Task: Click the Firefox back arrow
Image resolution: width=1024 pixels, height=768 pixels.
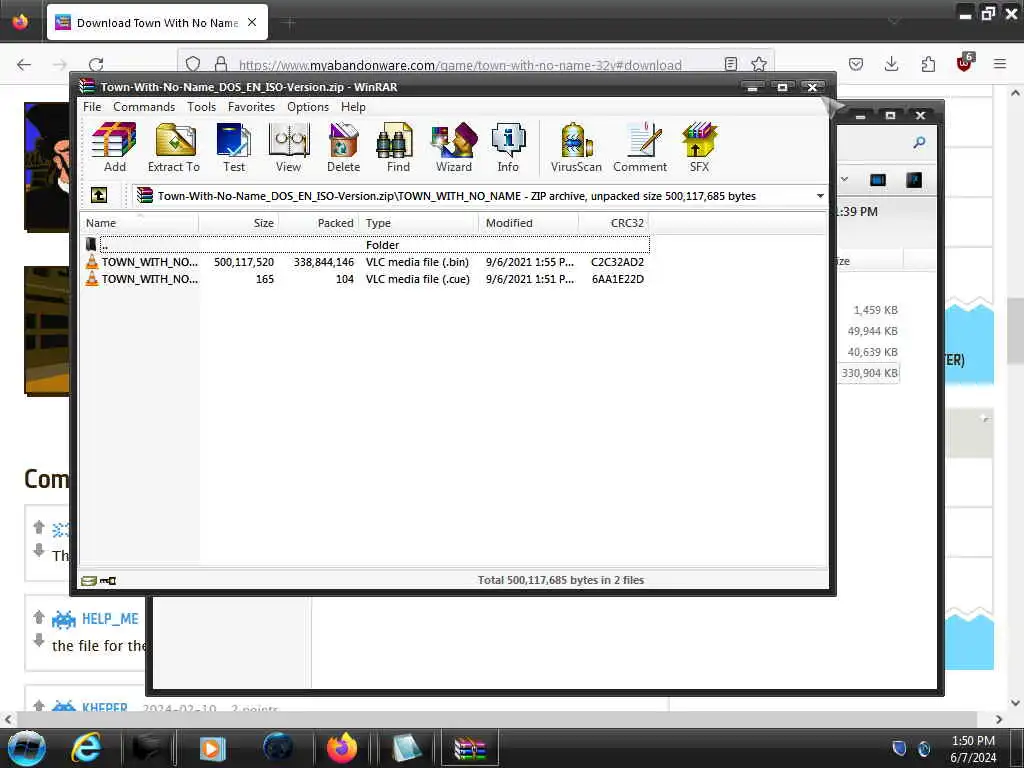Action: click(x=24, y=64)
